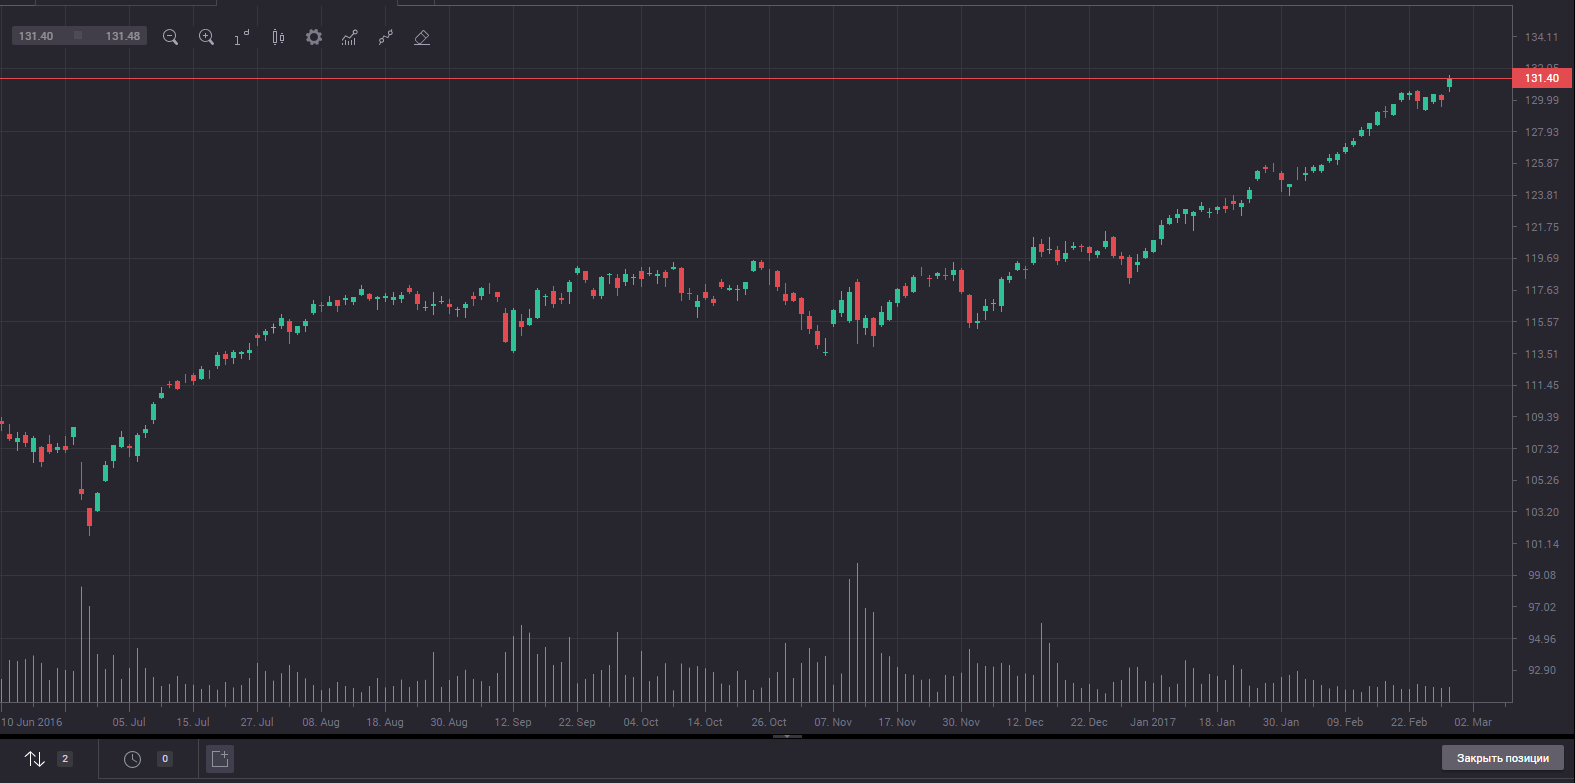Zoom out the chart with the minus magnifier
This screenshot has height=783, width=1575.
171,37
